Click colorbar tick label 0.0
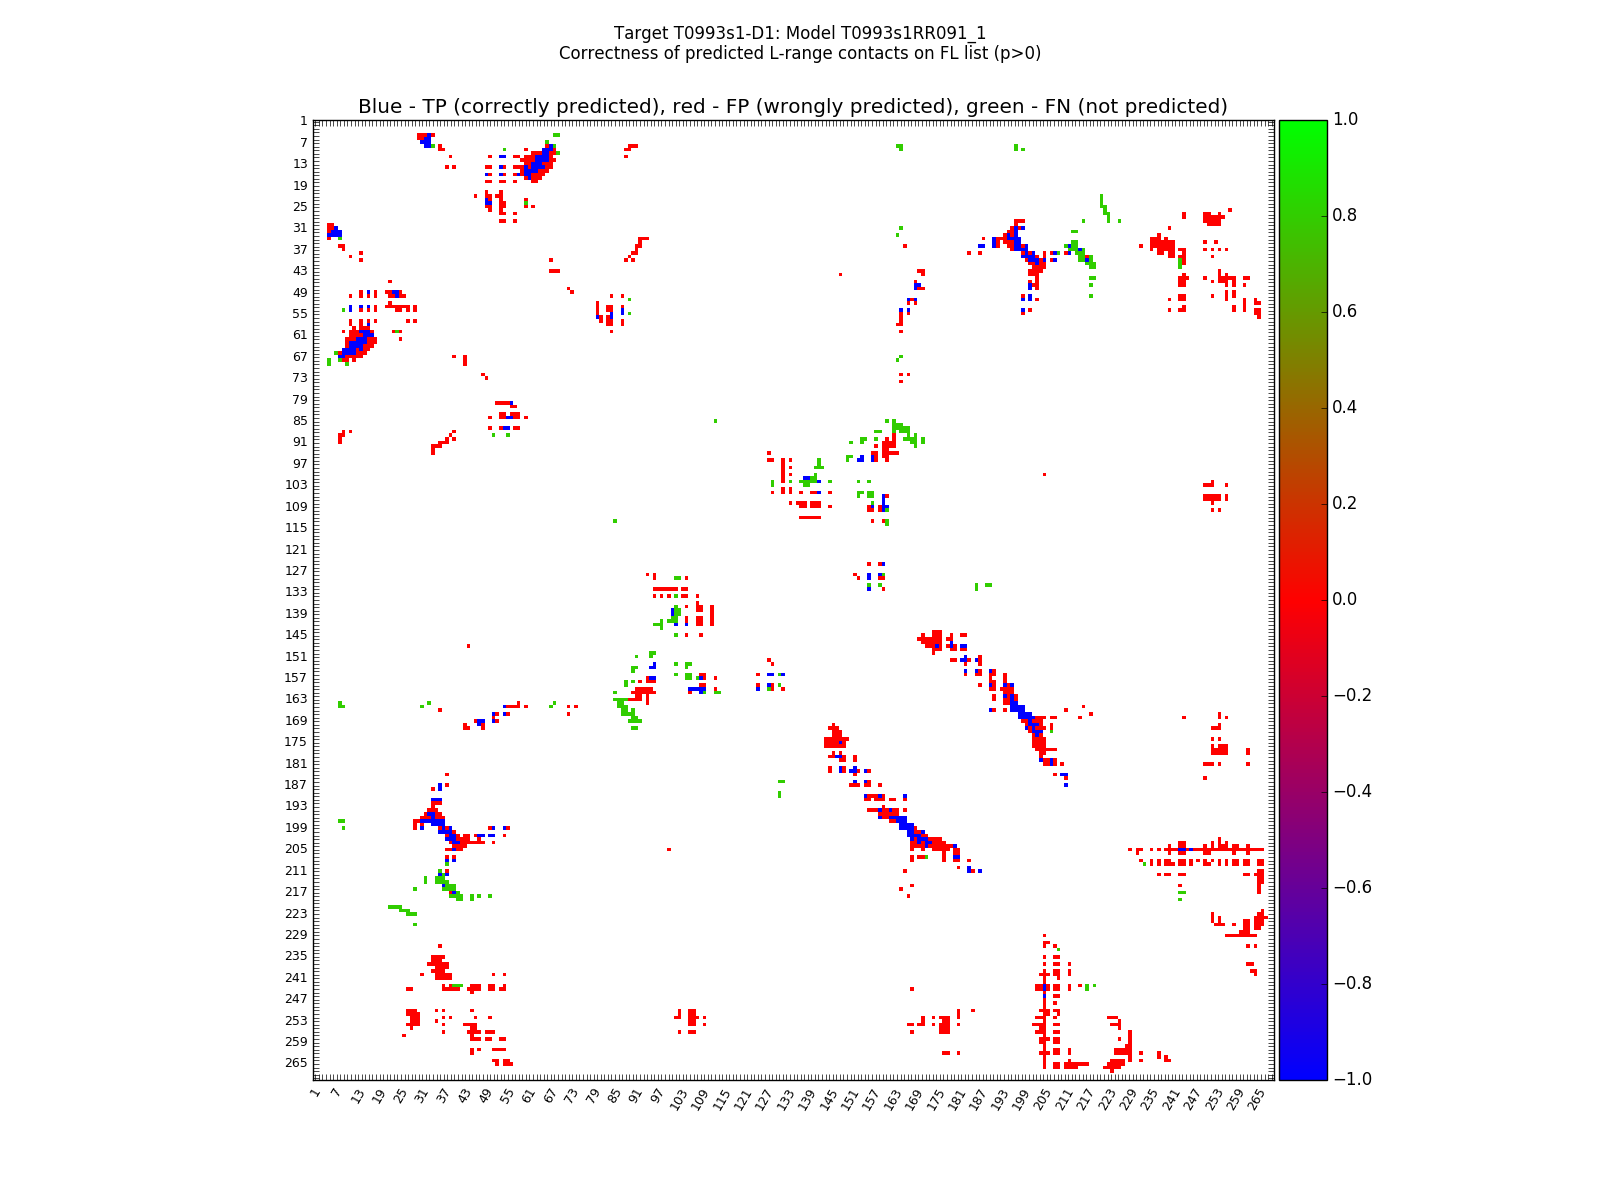 (x=1345, y=599)
